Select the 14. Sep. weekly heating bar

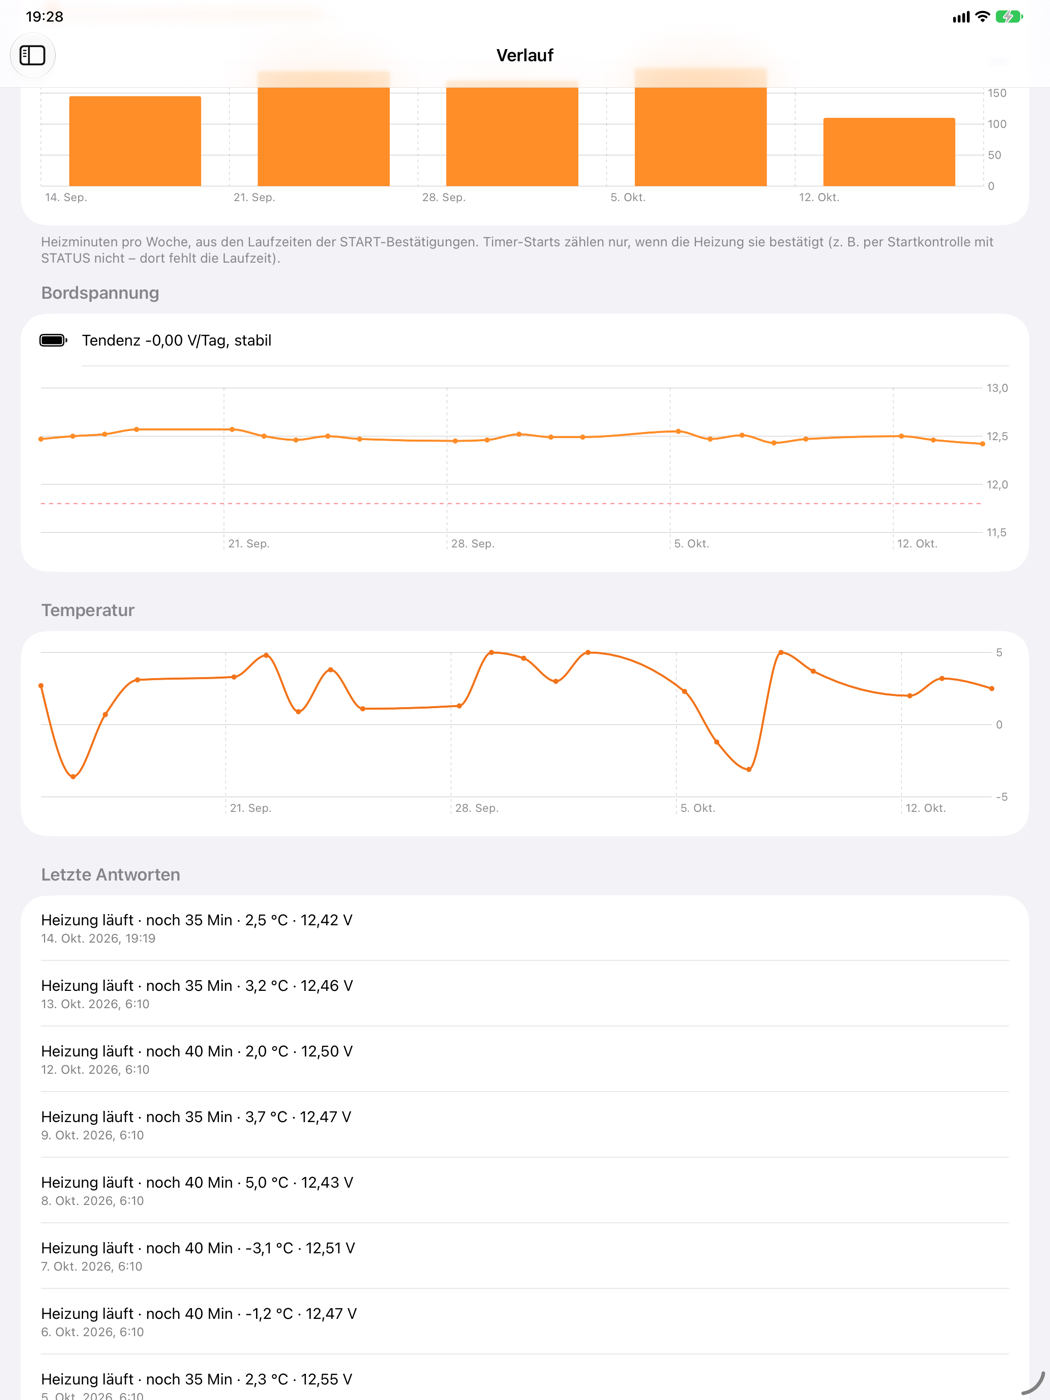pyautogui.click(x=135, y=141)
